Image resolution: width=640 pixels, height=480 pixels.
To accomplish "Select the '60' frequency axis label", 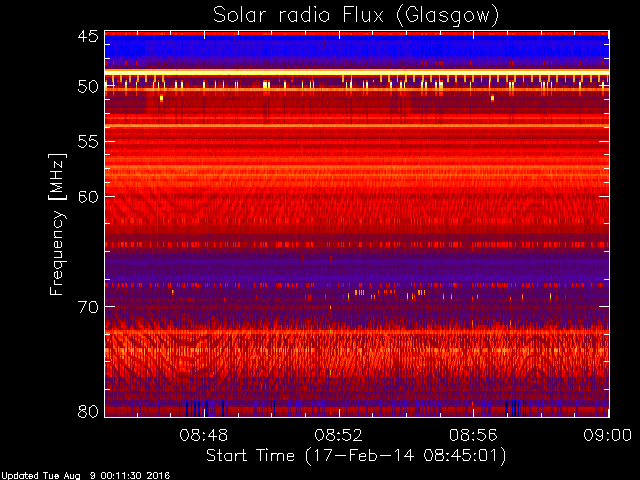I will click(88, 196).
